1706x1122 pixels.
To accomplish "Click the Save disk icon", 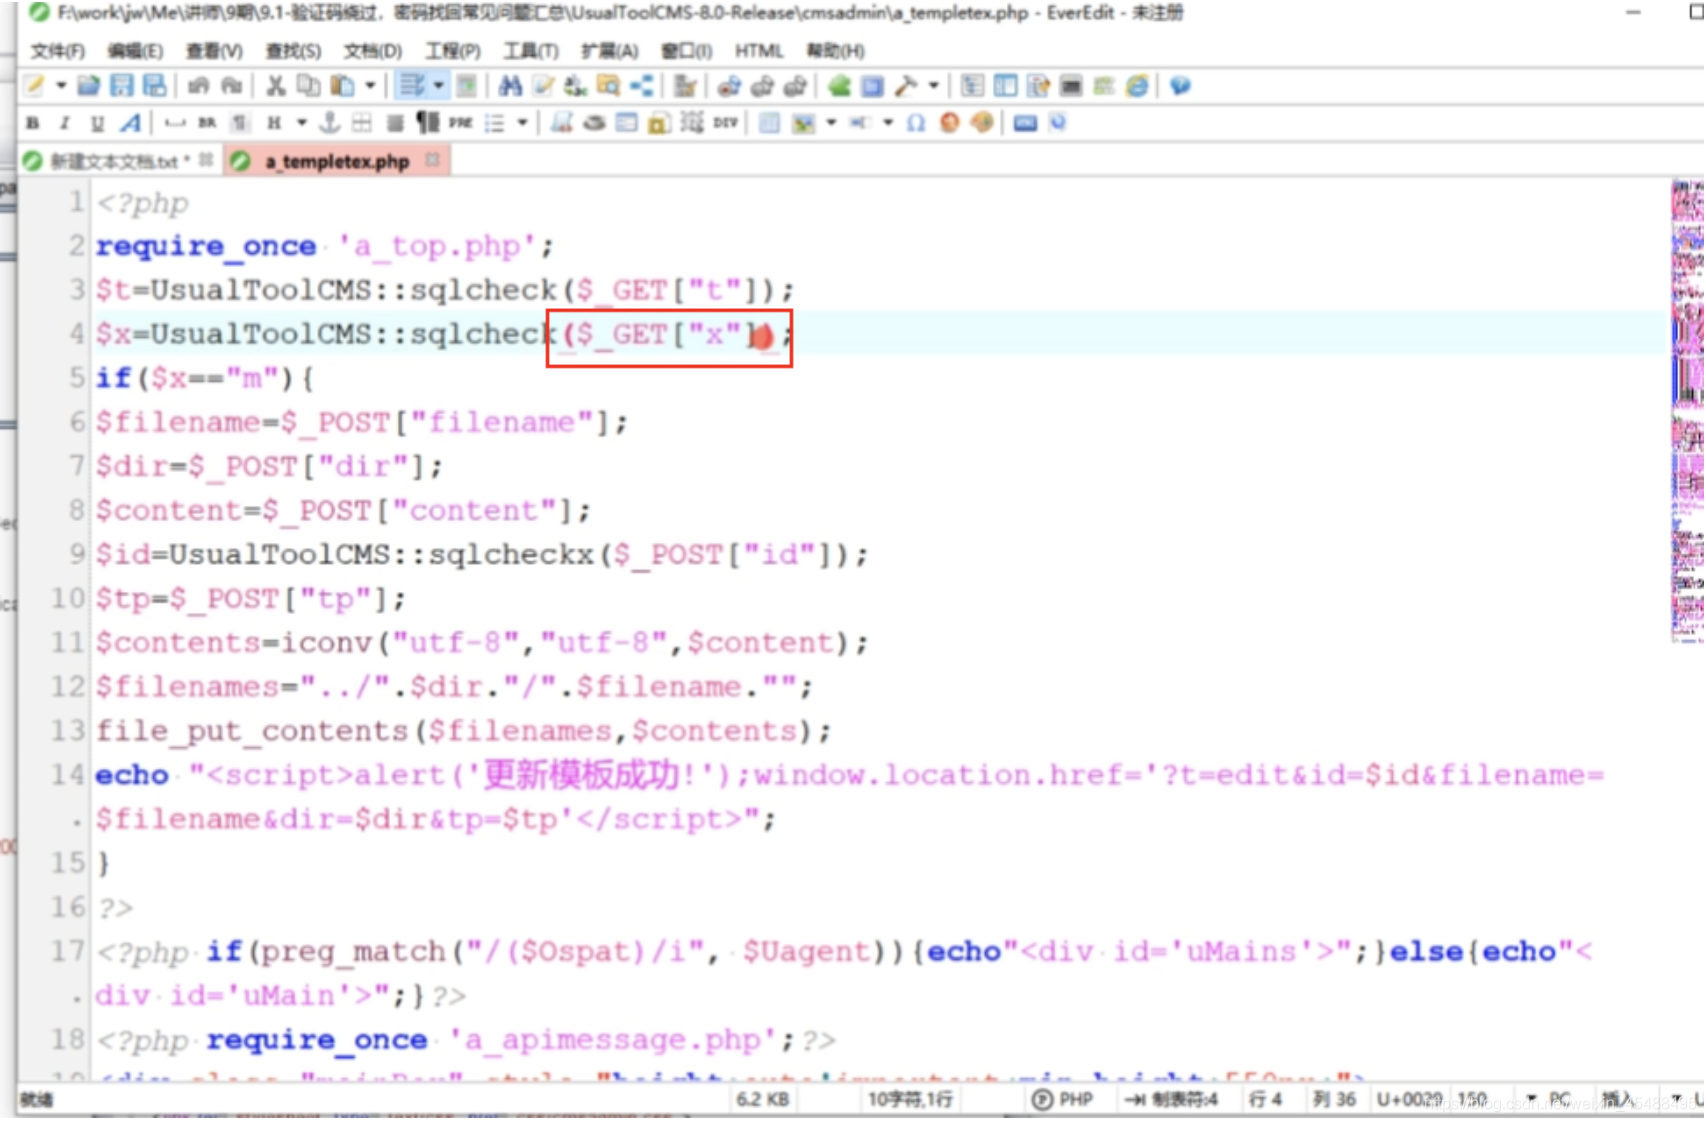I will click(121, 86).
